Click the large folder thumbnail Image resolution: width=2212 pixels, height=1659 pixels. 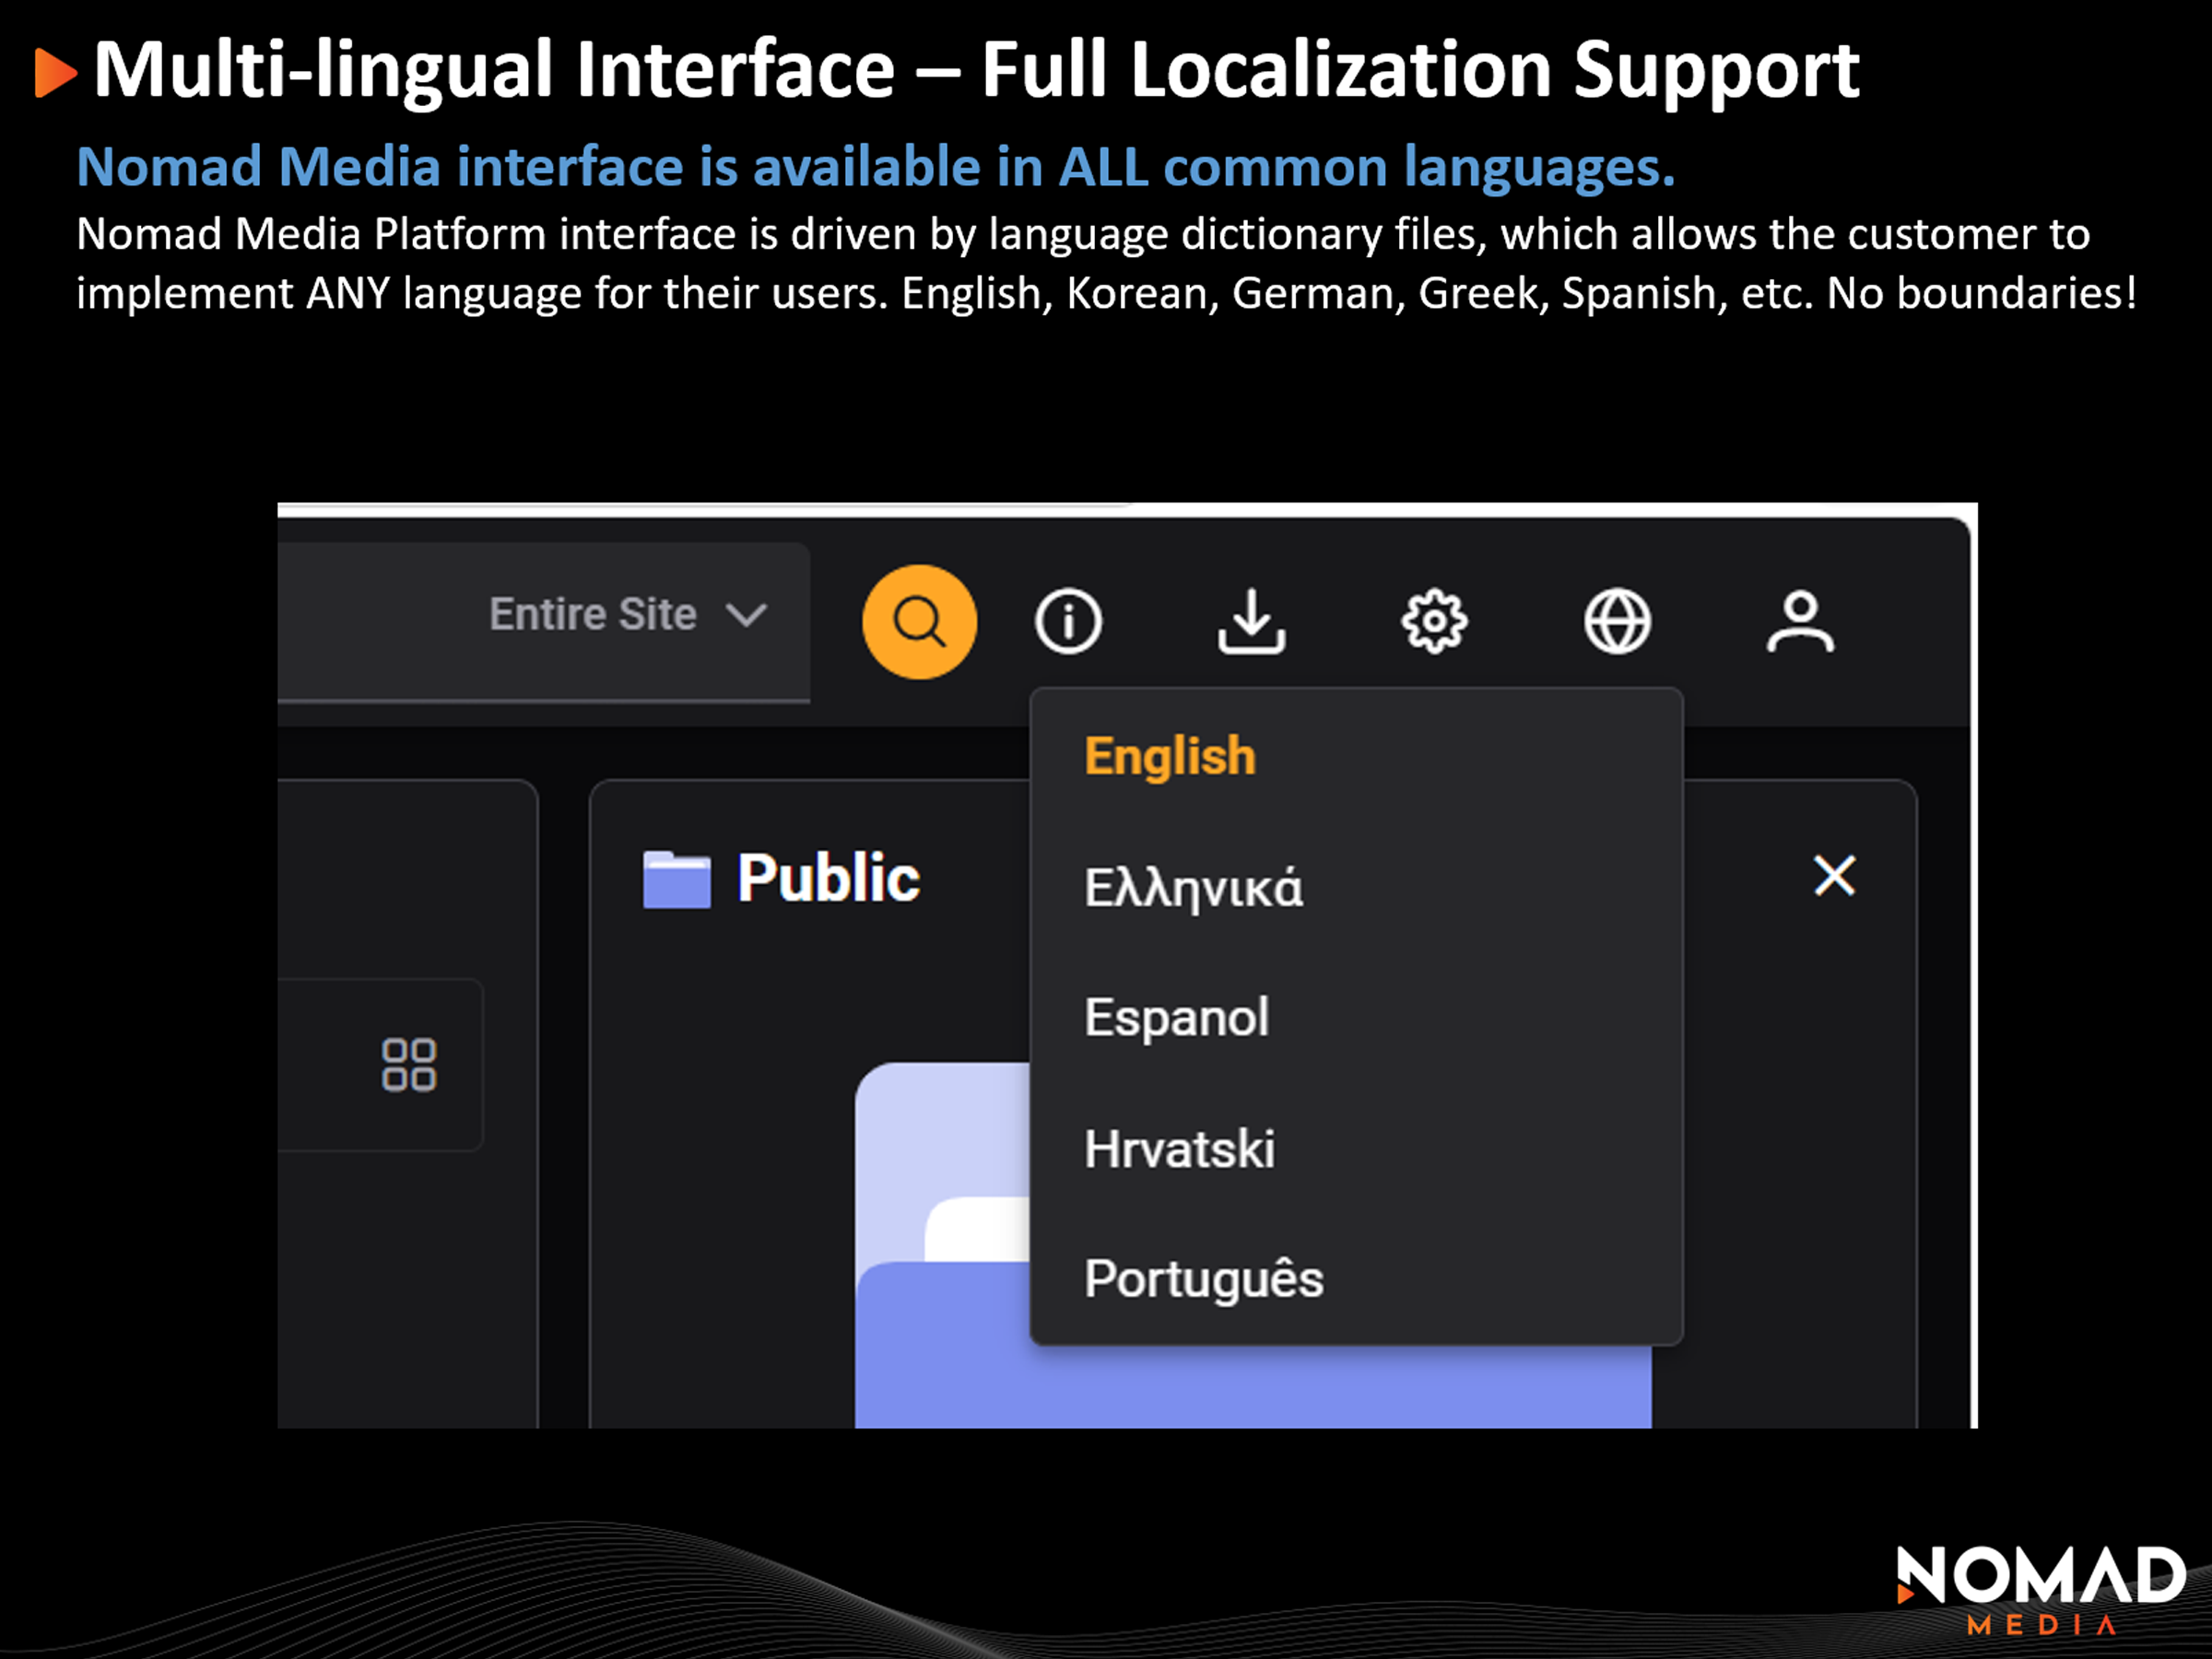(x=1252, y=1245)
